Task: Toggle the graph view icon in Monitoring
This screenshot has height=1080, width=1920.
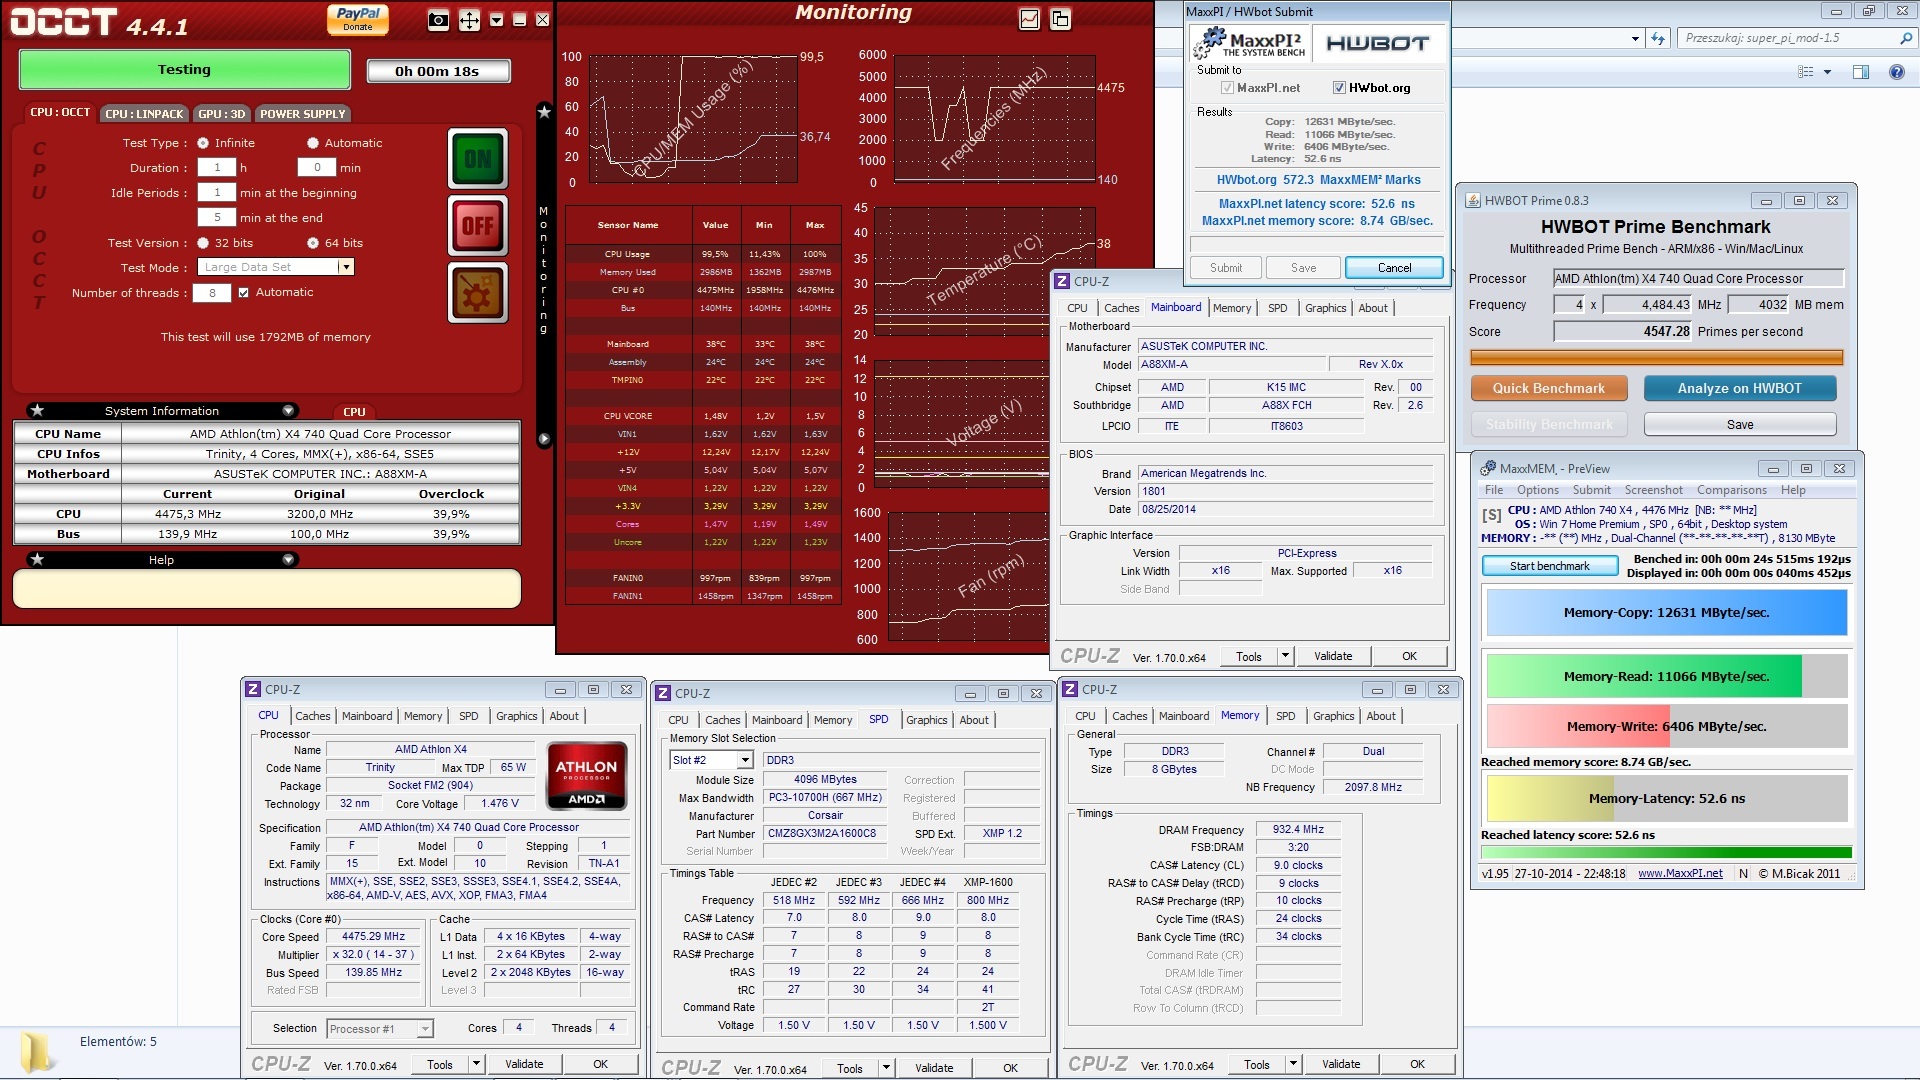Action: [1029, 18]
